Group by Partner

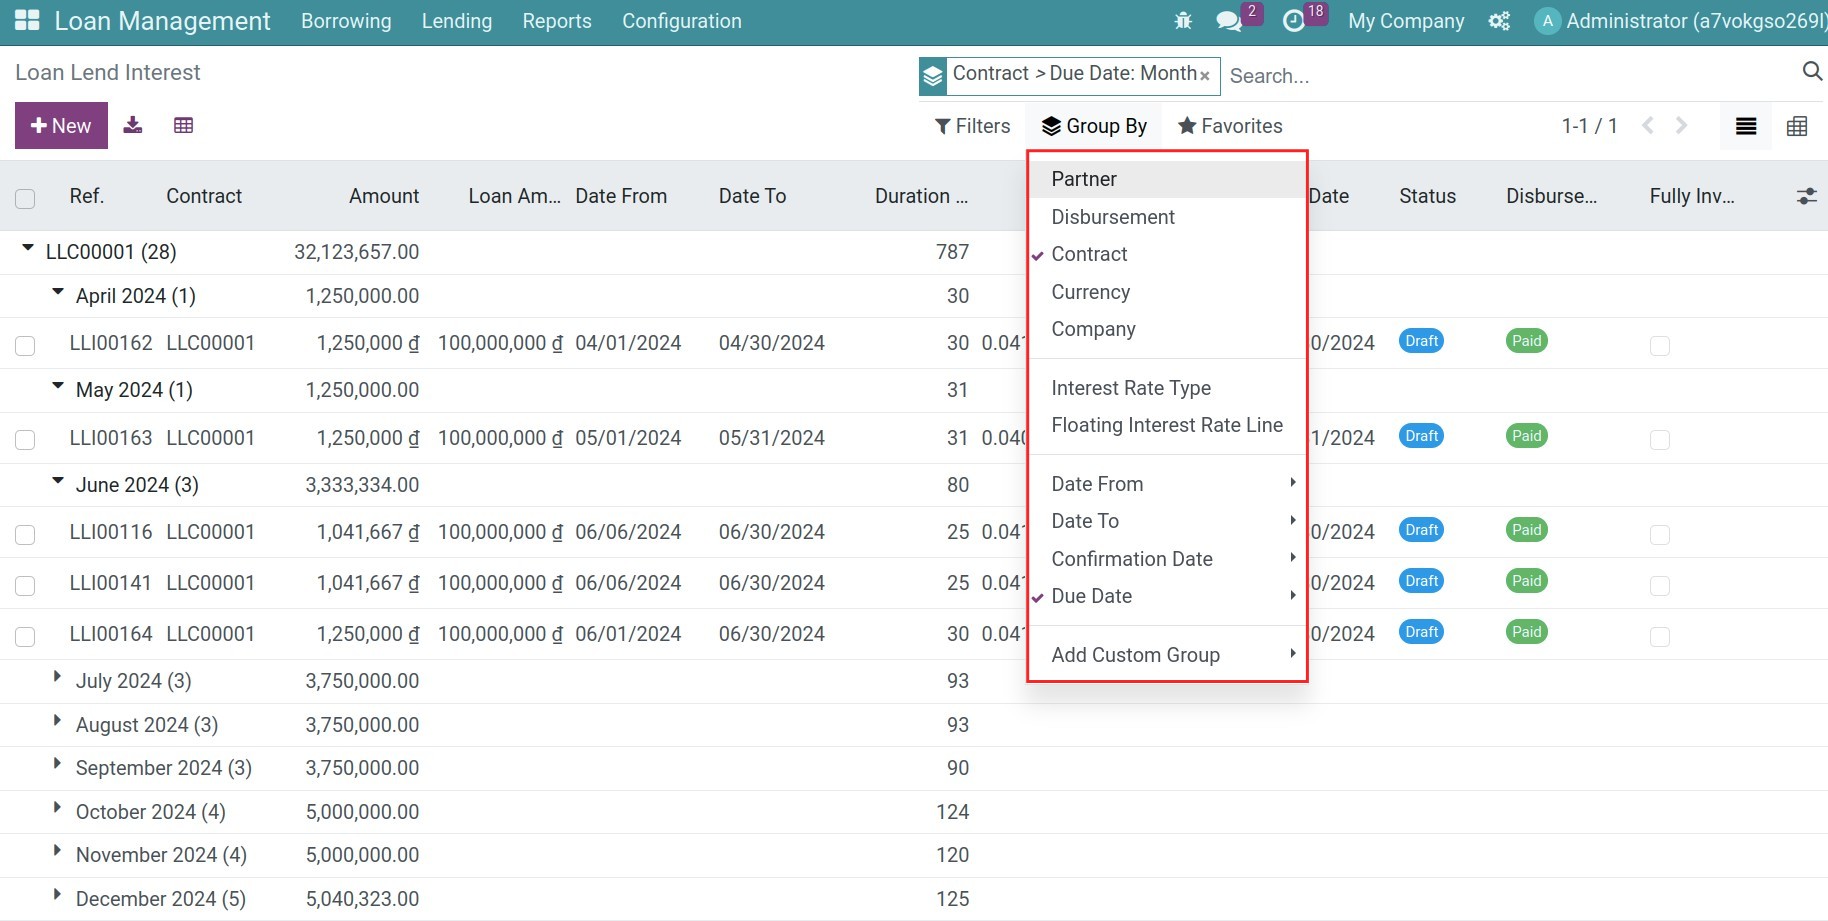(1167, 179)
